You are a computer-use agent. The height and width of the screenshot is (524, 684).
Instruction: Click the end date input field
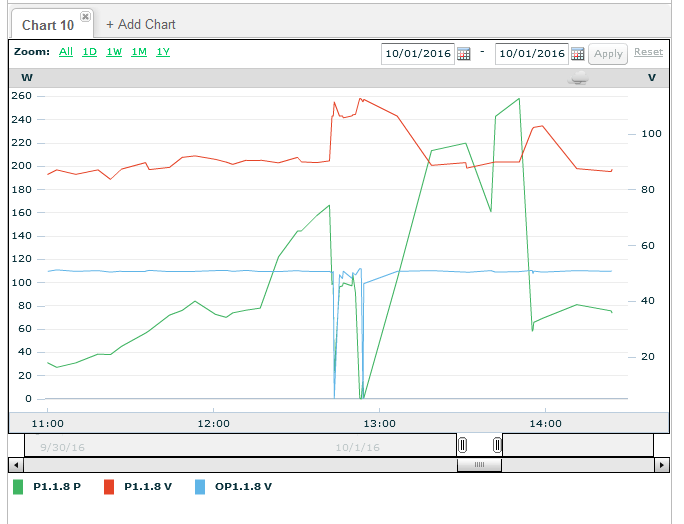pyautogui.click(x=532, y=54)
